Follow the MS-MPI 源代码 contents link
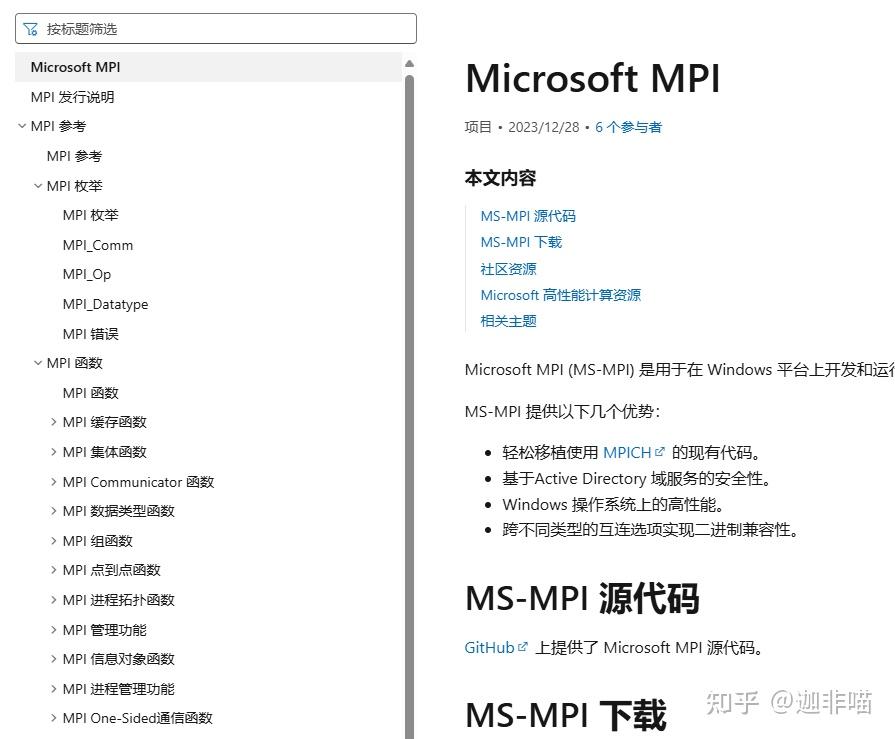895x739 pixels. point(528,215)
